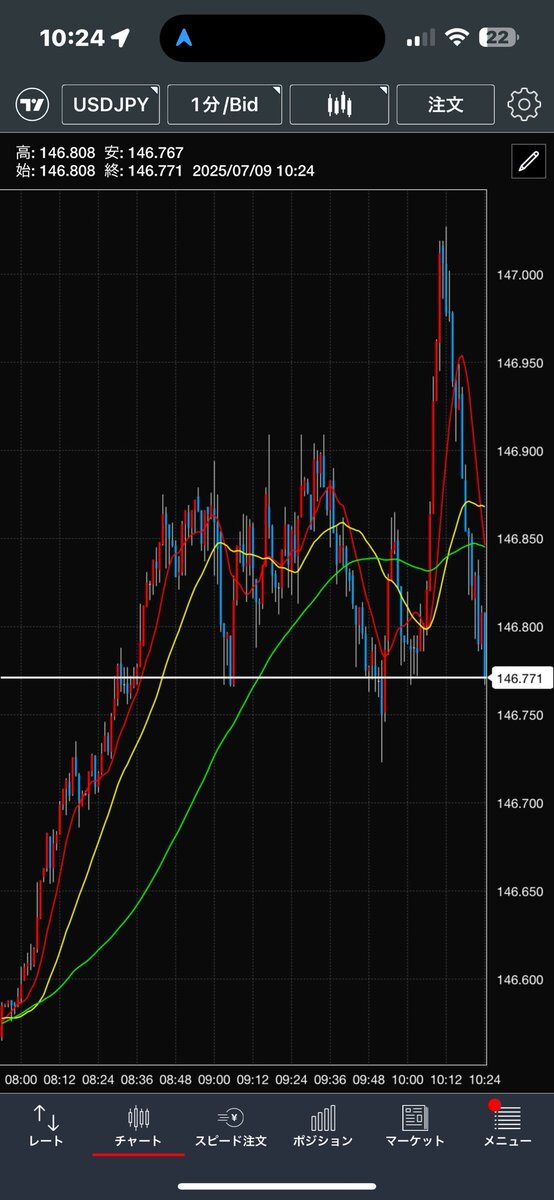
Task: Open the スピード注文 tab
Action: (x=231, y=1126)
